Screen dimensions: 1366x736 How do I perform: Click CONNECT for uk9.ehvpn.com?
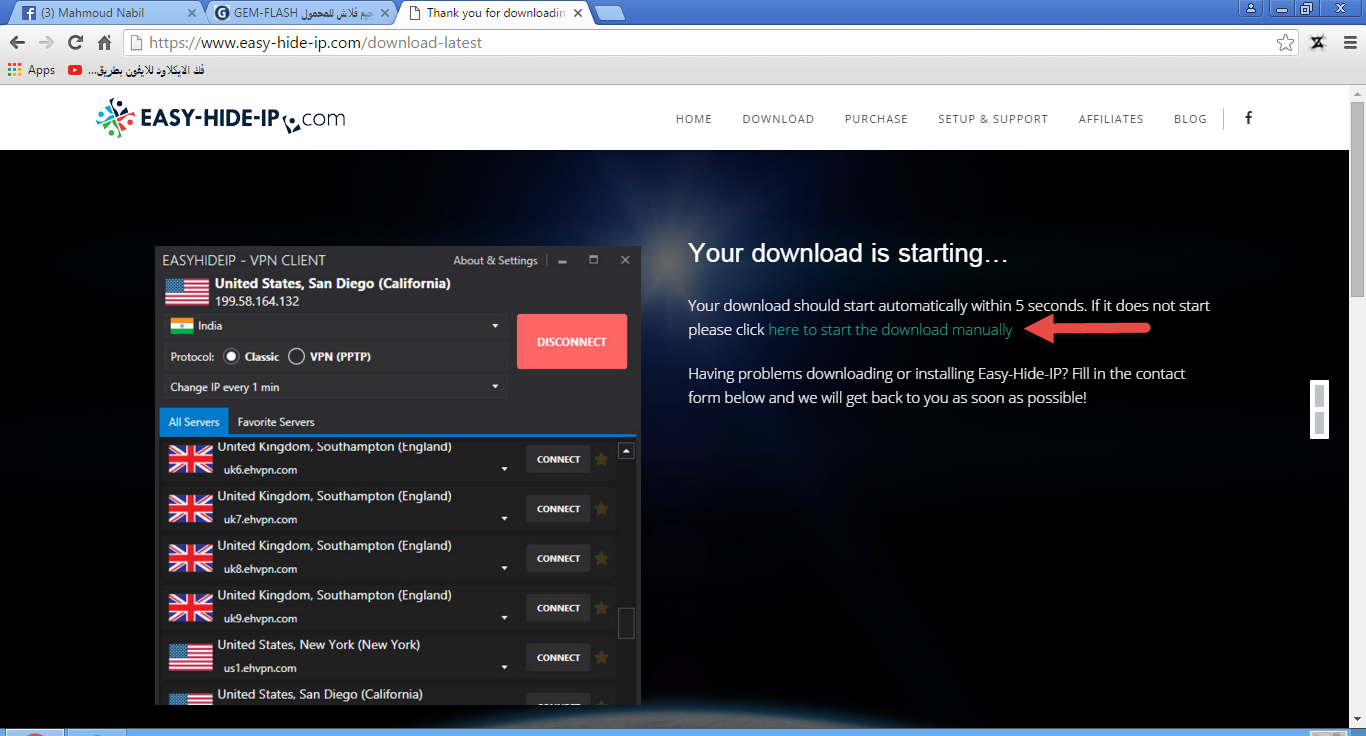pos(558,608)
